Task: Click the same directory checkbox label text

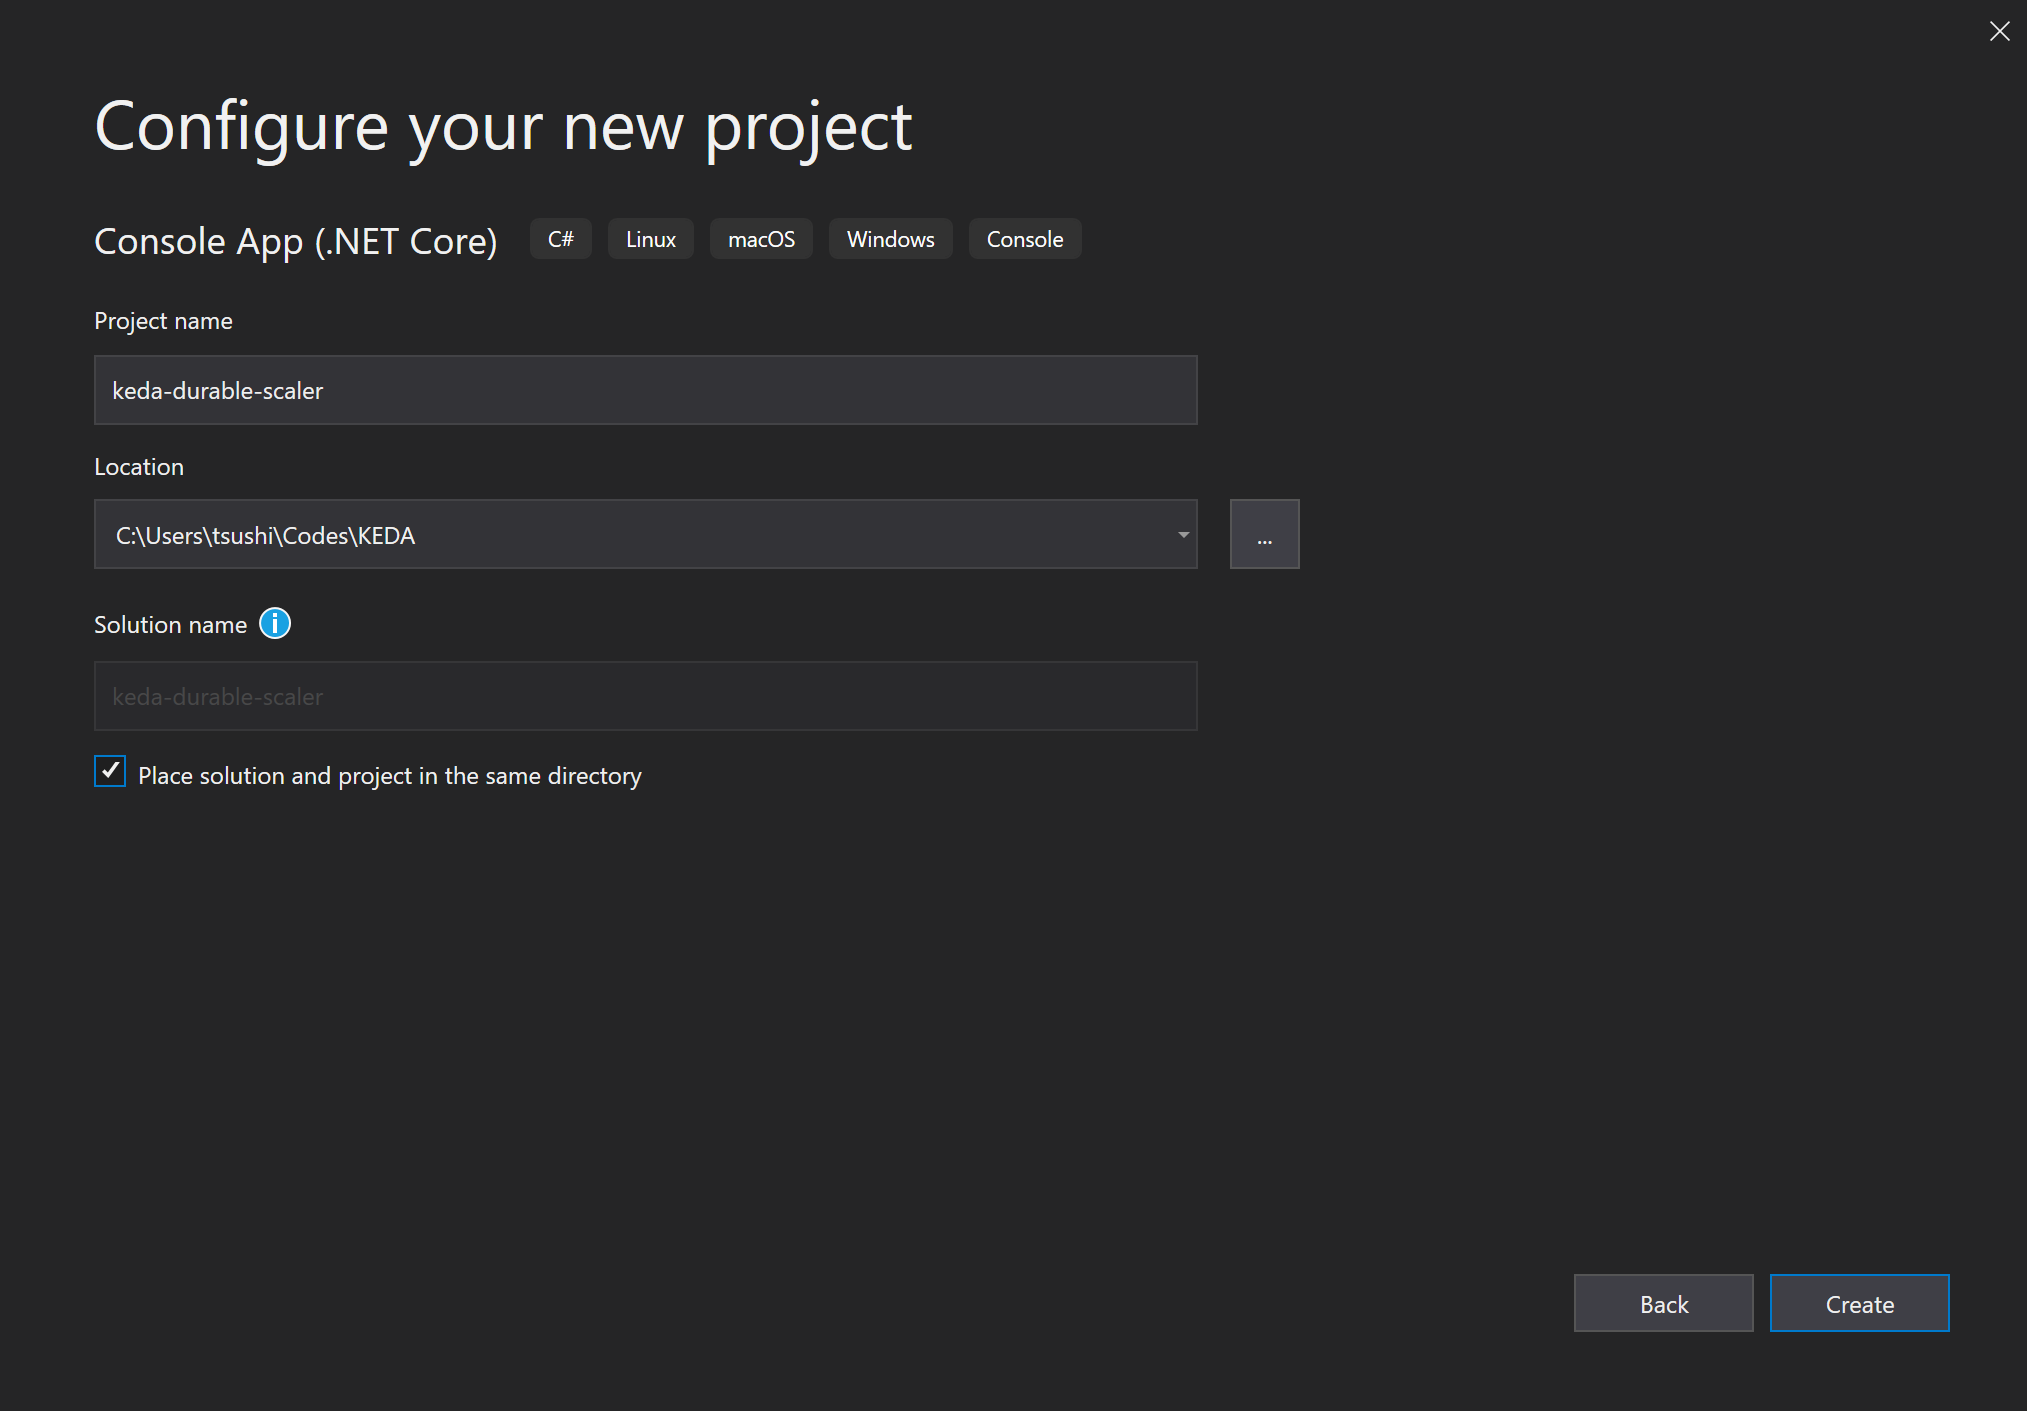Action: (x=390, y=776)
